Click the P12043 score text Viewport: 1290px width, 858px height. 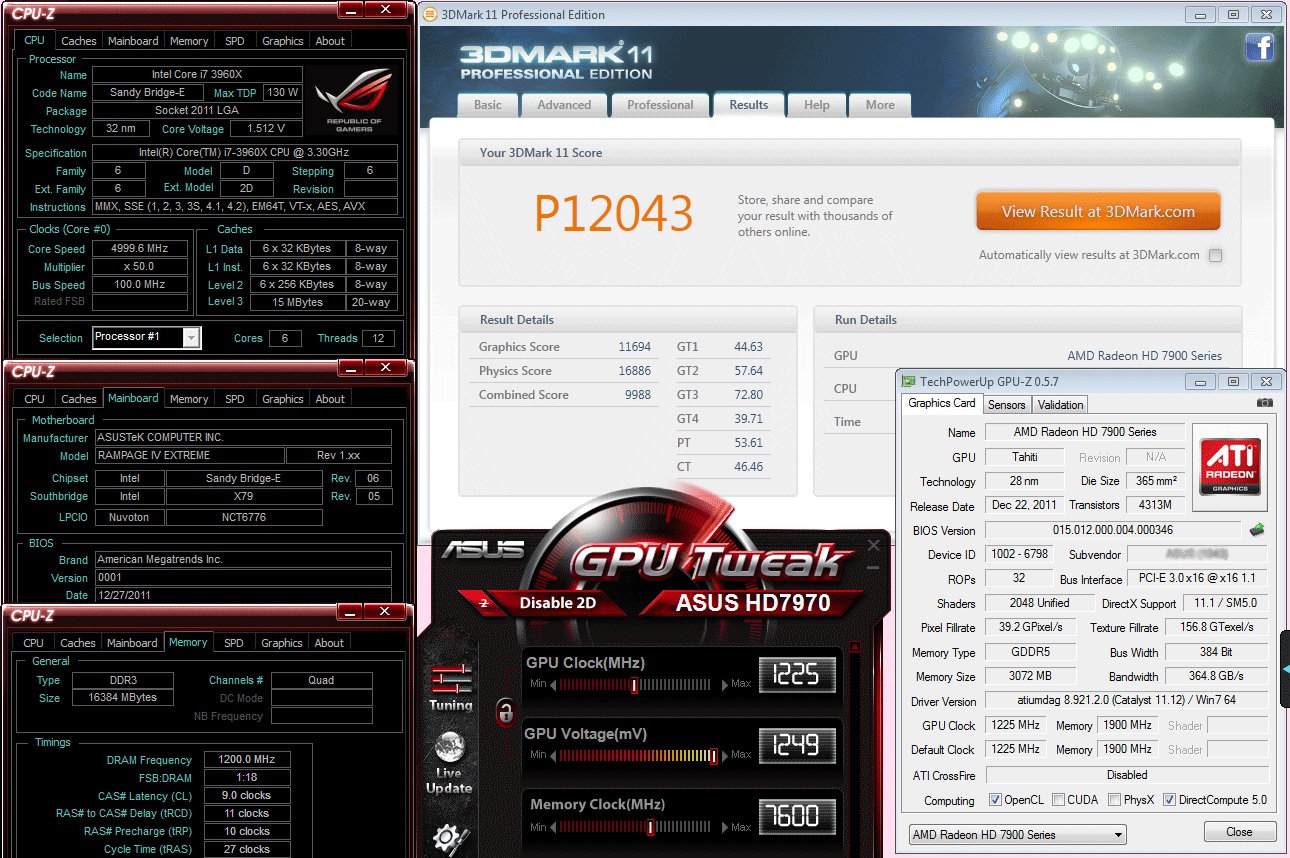(x=613, y=213)
